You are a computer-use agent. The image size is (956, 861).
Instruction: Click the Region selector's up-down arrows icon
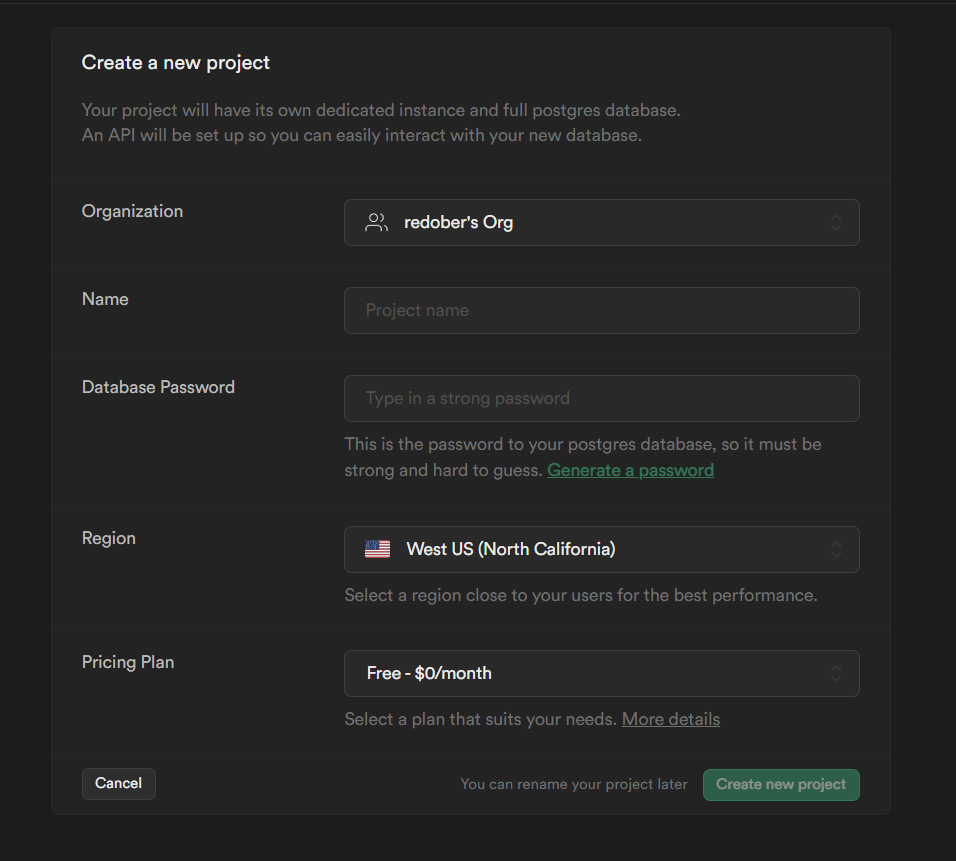pyautogui.click(x=836, y=549)
